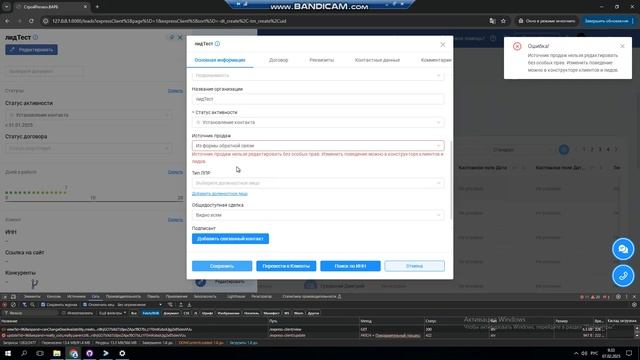Click the Отмена button
Image resolution: width=640 pixels, height=360 pixels.
414,266
